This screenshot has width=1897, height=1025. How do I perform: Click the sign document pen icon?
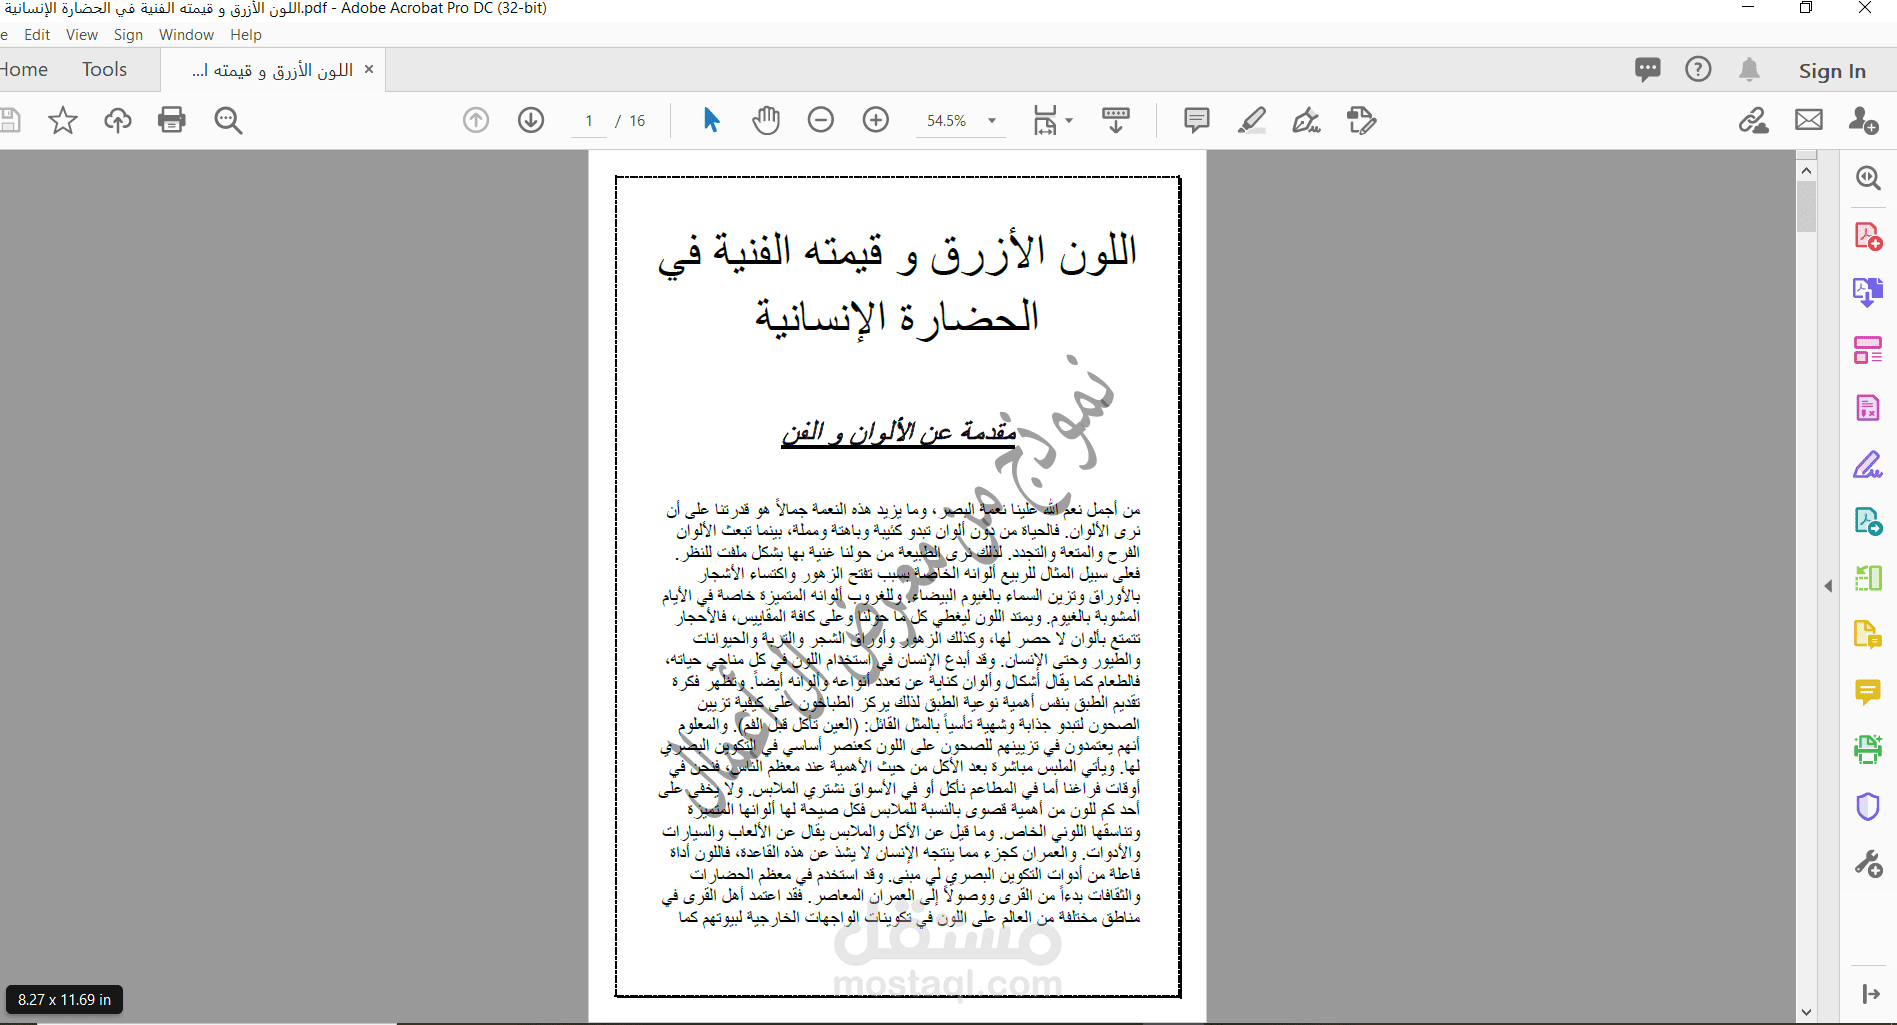(x=1306, y=121)
